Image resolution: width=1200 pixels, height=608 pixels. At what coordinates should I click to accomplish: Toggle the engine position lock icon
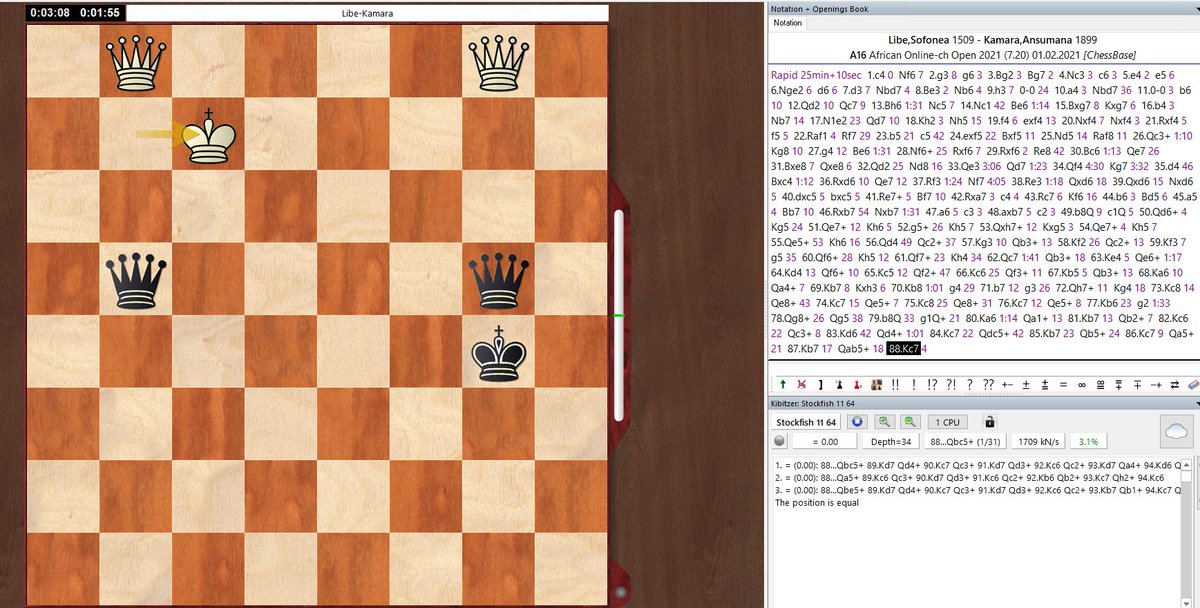(x=990, y=424)
